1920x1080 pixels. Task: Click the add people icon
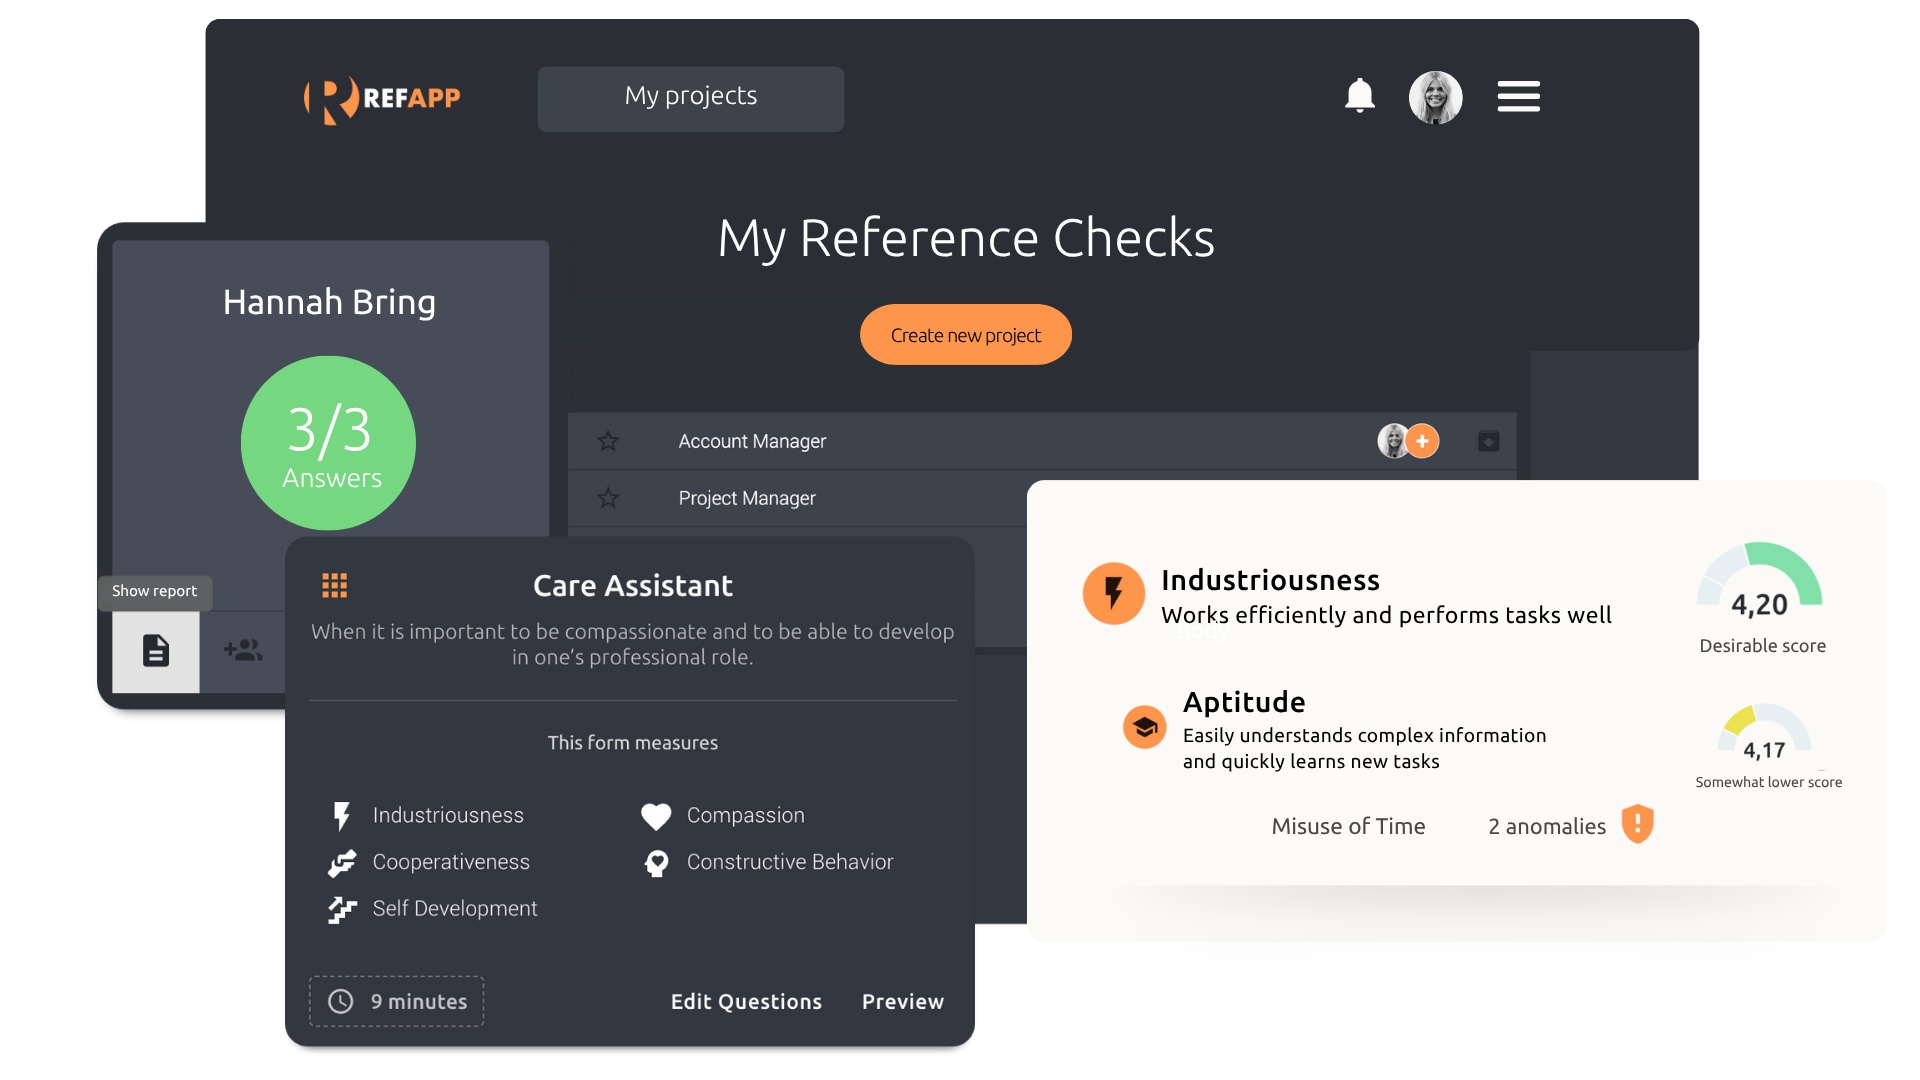point(243,651)
